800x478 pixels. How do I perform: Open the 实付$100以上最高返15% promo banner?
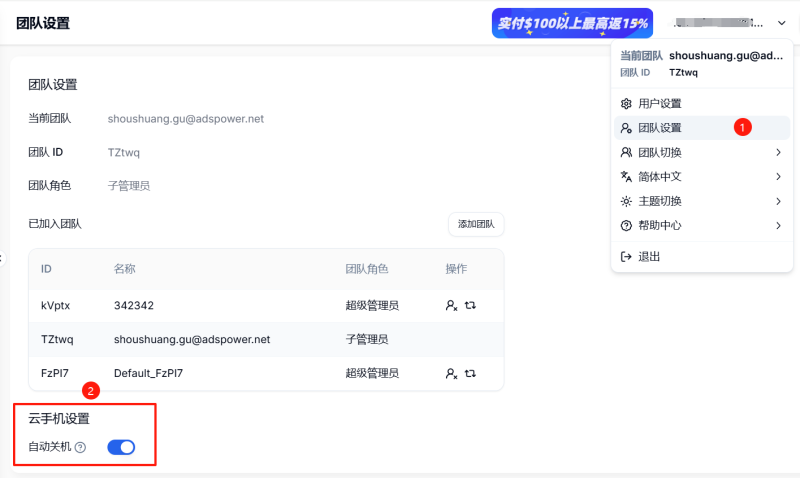tap(572, 23)
